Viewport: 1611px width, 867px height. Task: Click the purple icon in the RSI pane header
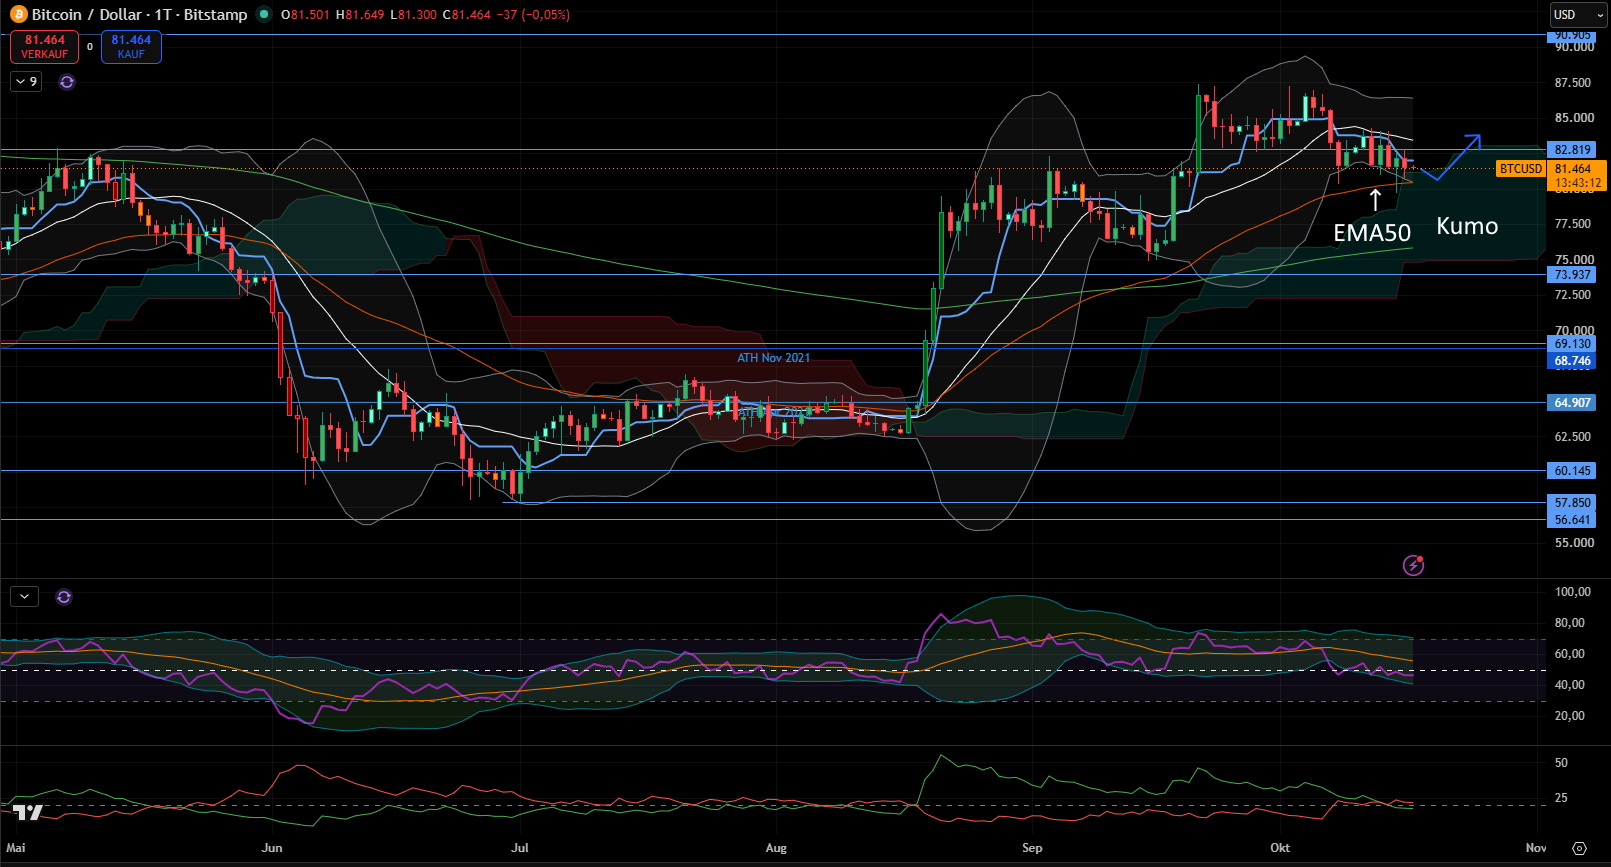tap(64, 597)
